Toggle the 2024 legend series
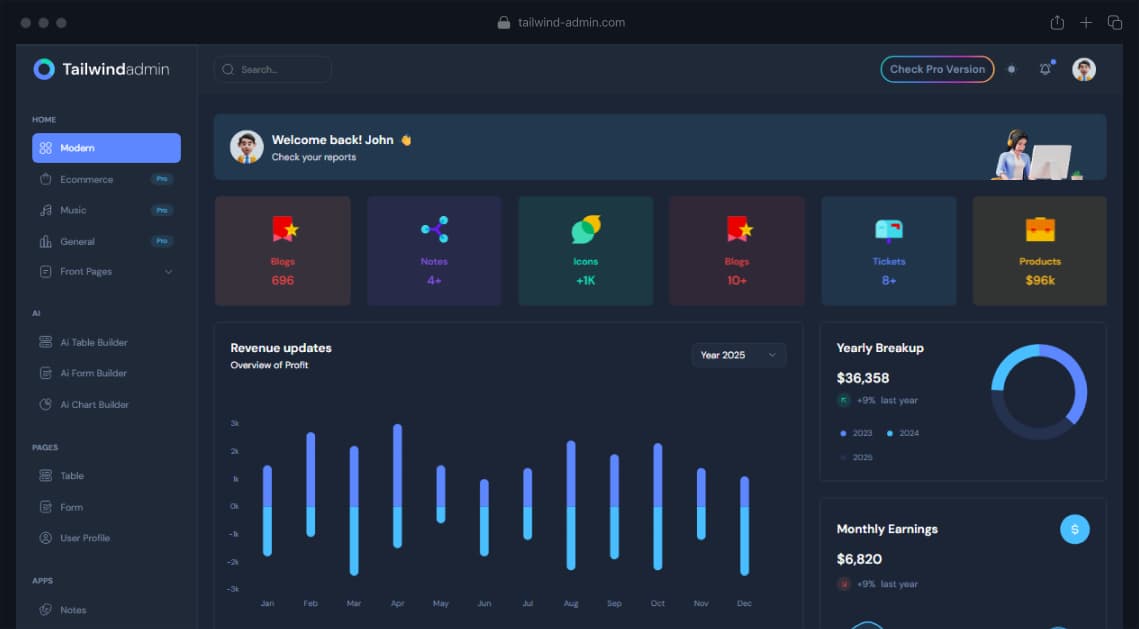The image size is (1139, 629). click(x=903, y=433)
